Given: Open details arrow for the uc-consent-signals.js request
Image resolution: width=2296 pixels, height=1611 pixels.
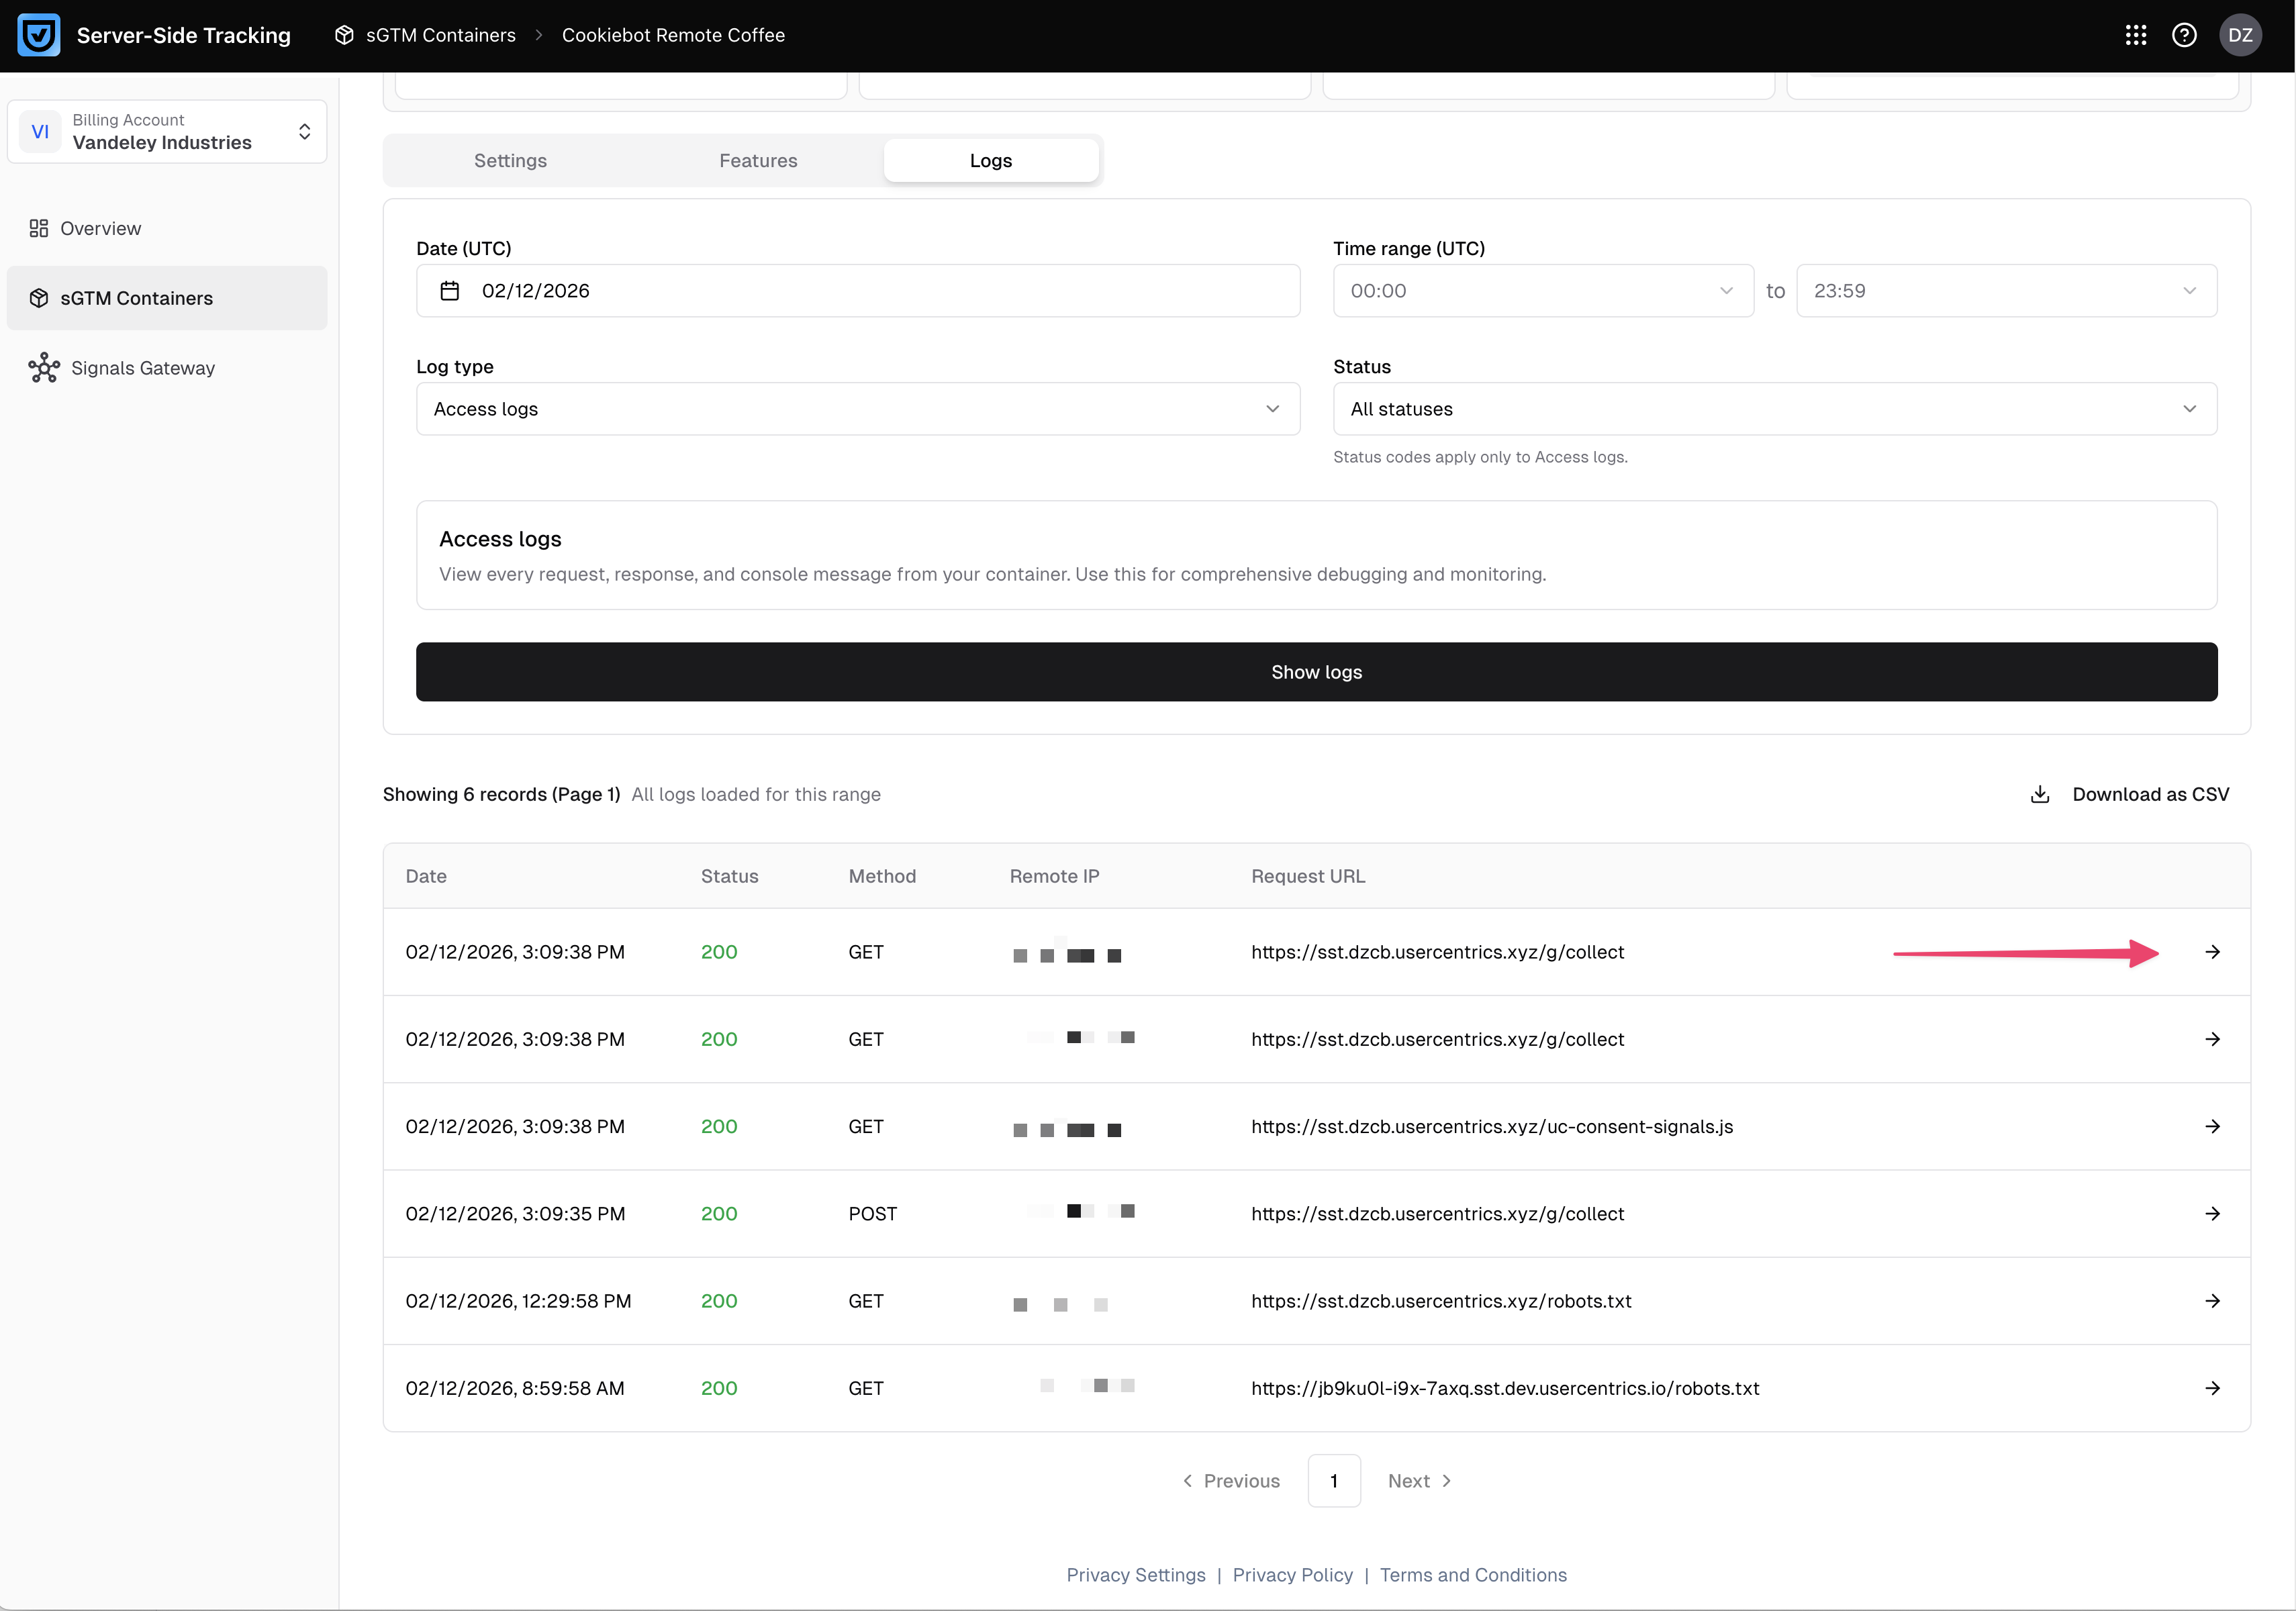Looking at the screenshot, I should click(2212, 1127).
